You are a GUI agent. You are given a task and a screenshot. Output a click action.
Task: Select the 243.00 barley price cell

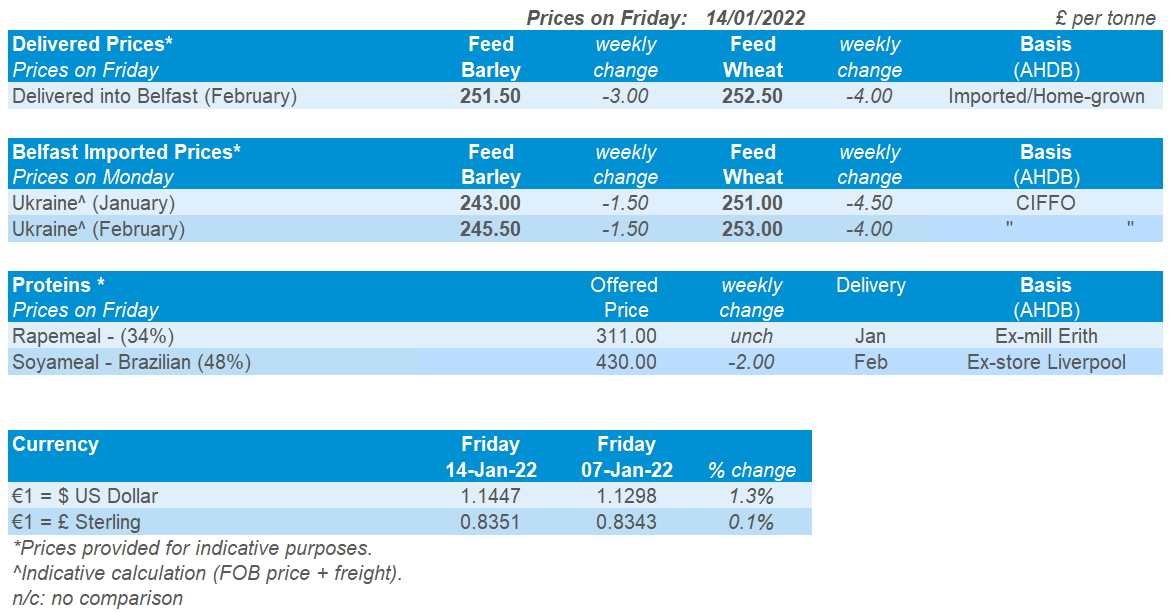pyautogui.click(x=490, y=203)
